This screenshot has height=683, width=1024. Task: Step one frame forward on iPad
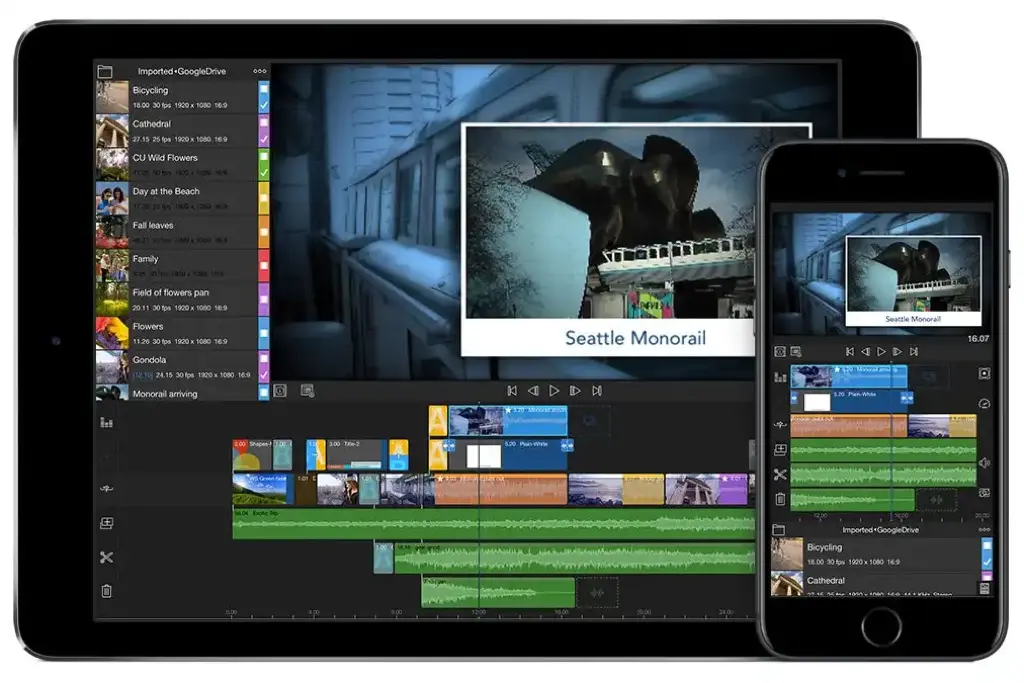[x=575, y=390]
